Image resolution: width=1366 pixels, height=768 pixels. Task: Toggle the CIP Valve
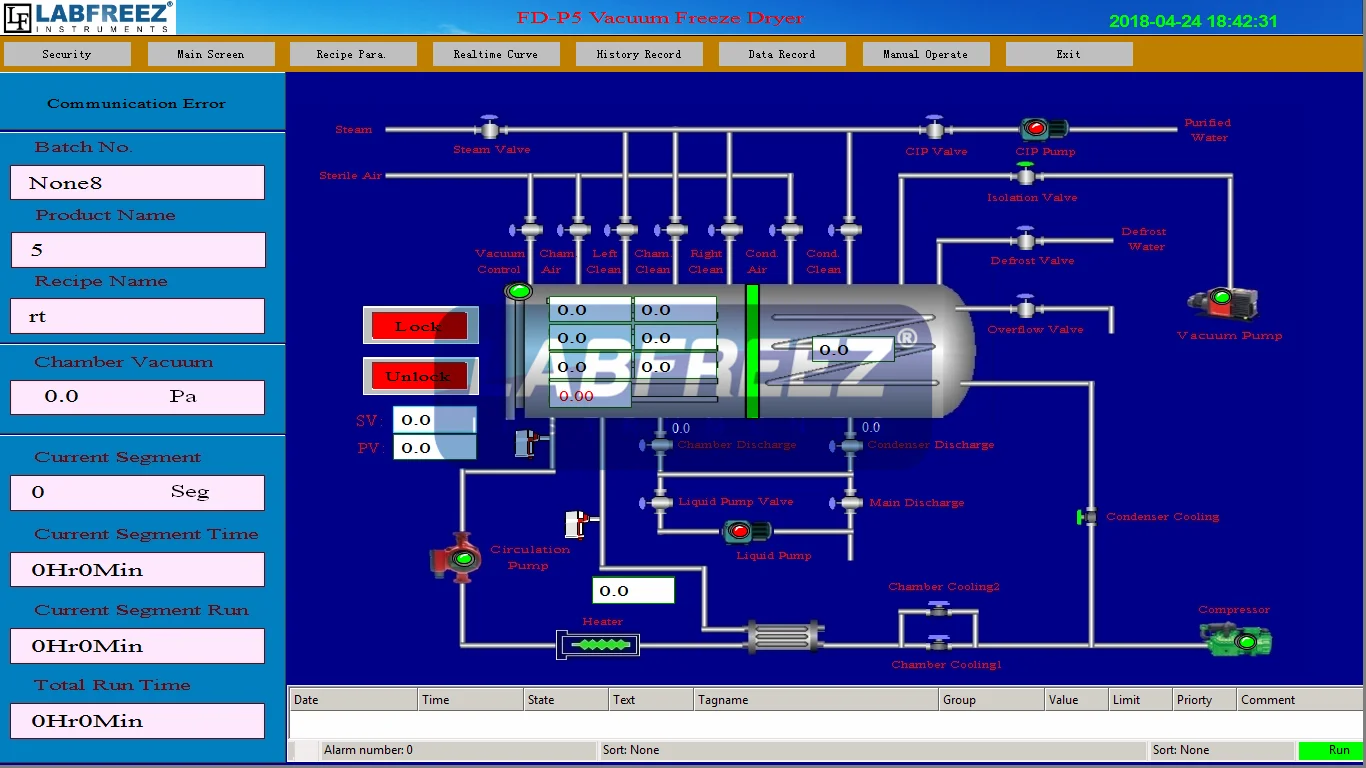pos(934,128)
